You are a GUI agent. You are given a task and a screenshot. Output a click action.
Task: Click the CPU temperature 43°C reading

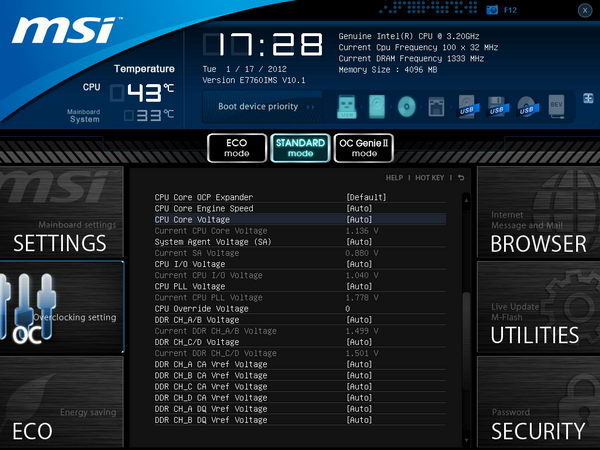143,93
